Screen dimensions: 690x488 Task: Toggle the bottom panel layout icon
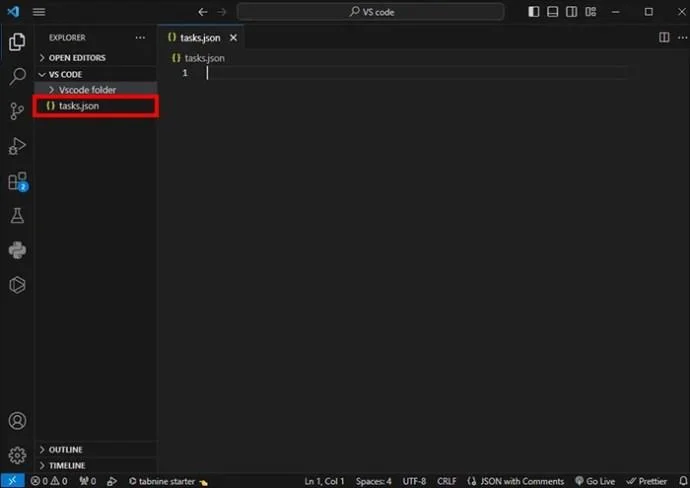pos(552,11)
